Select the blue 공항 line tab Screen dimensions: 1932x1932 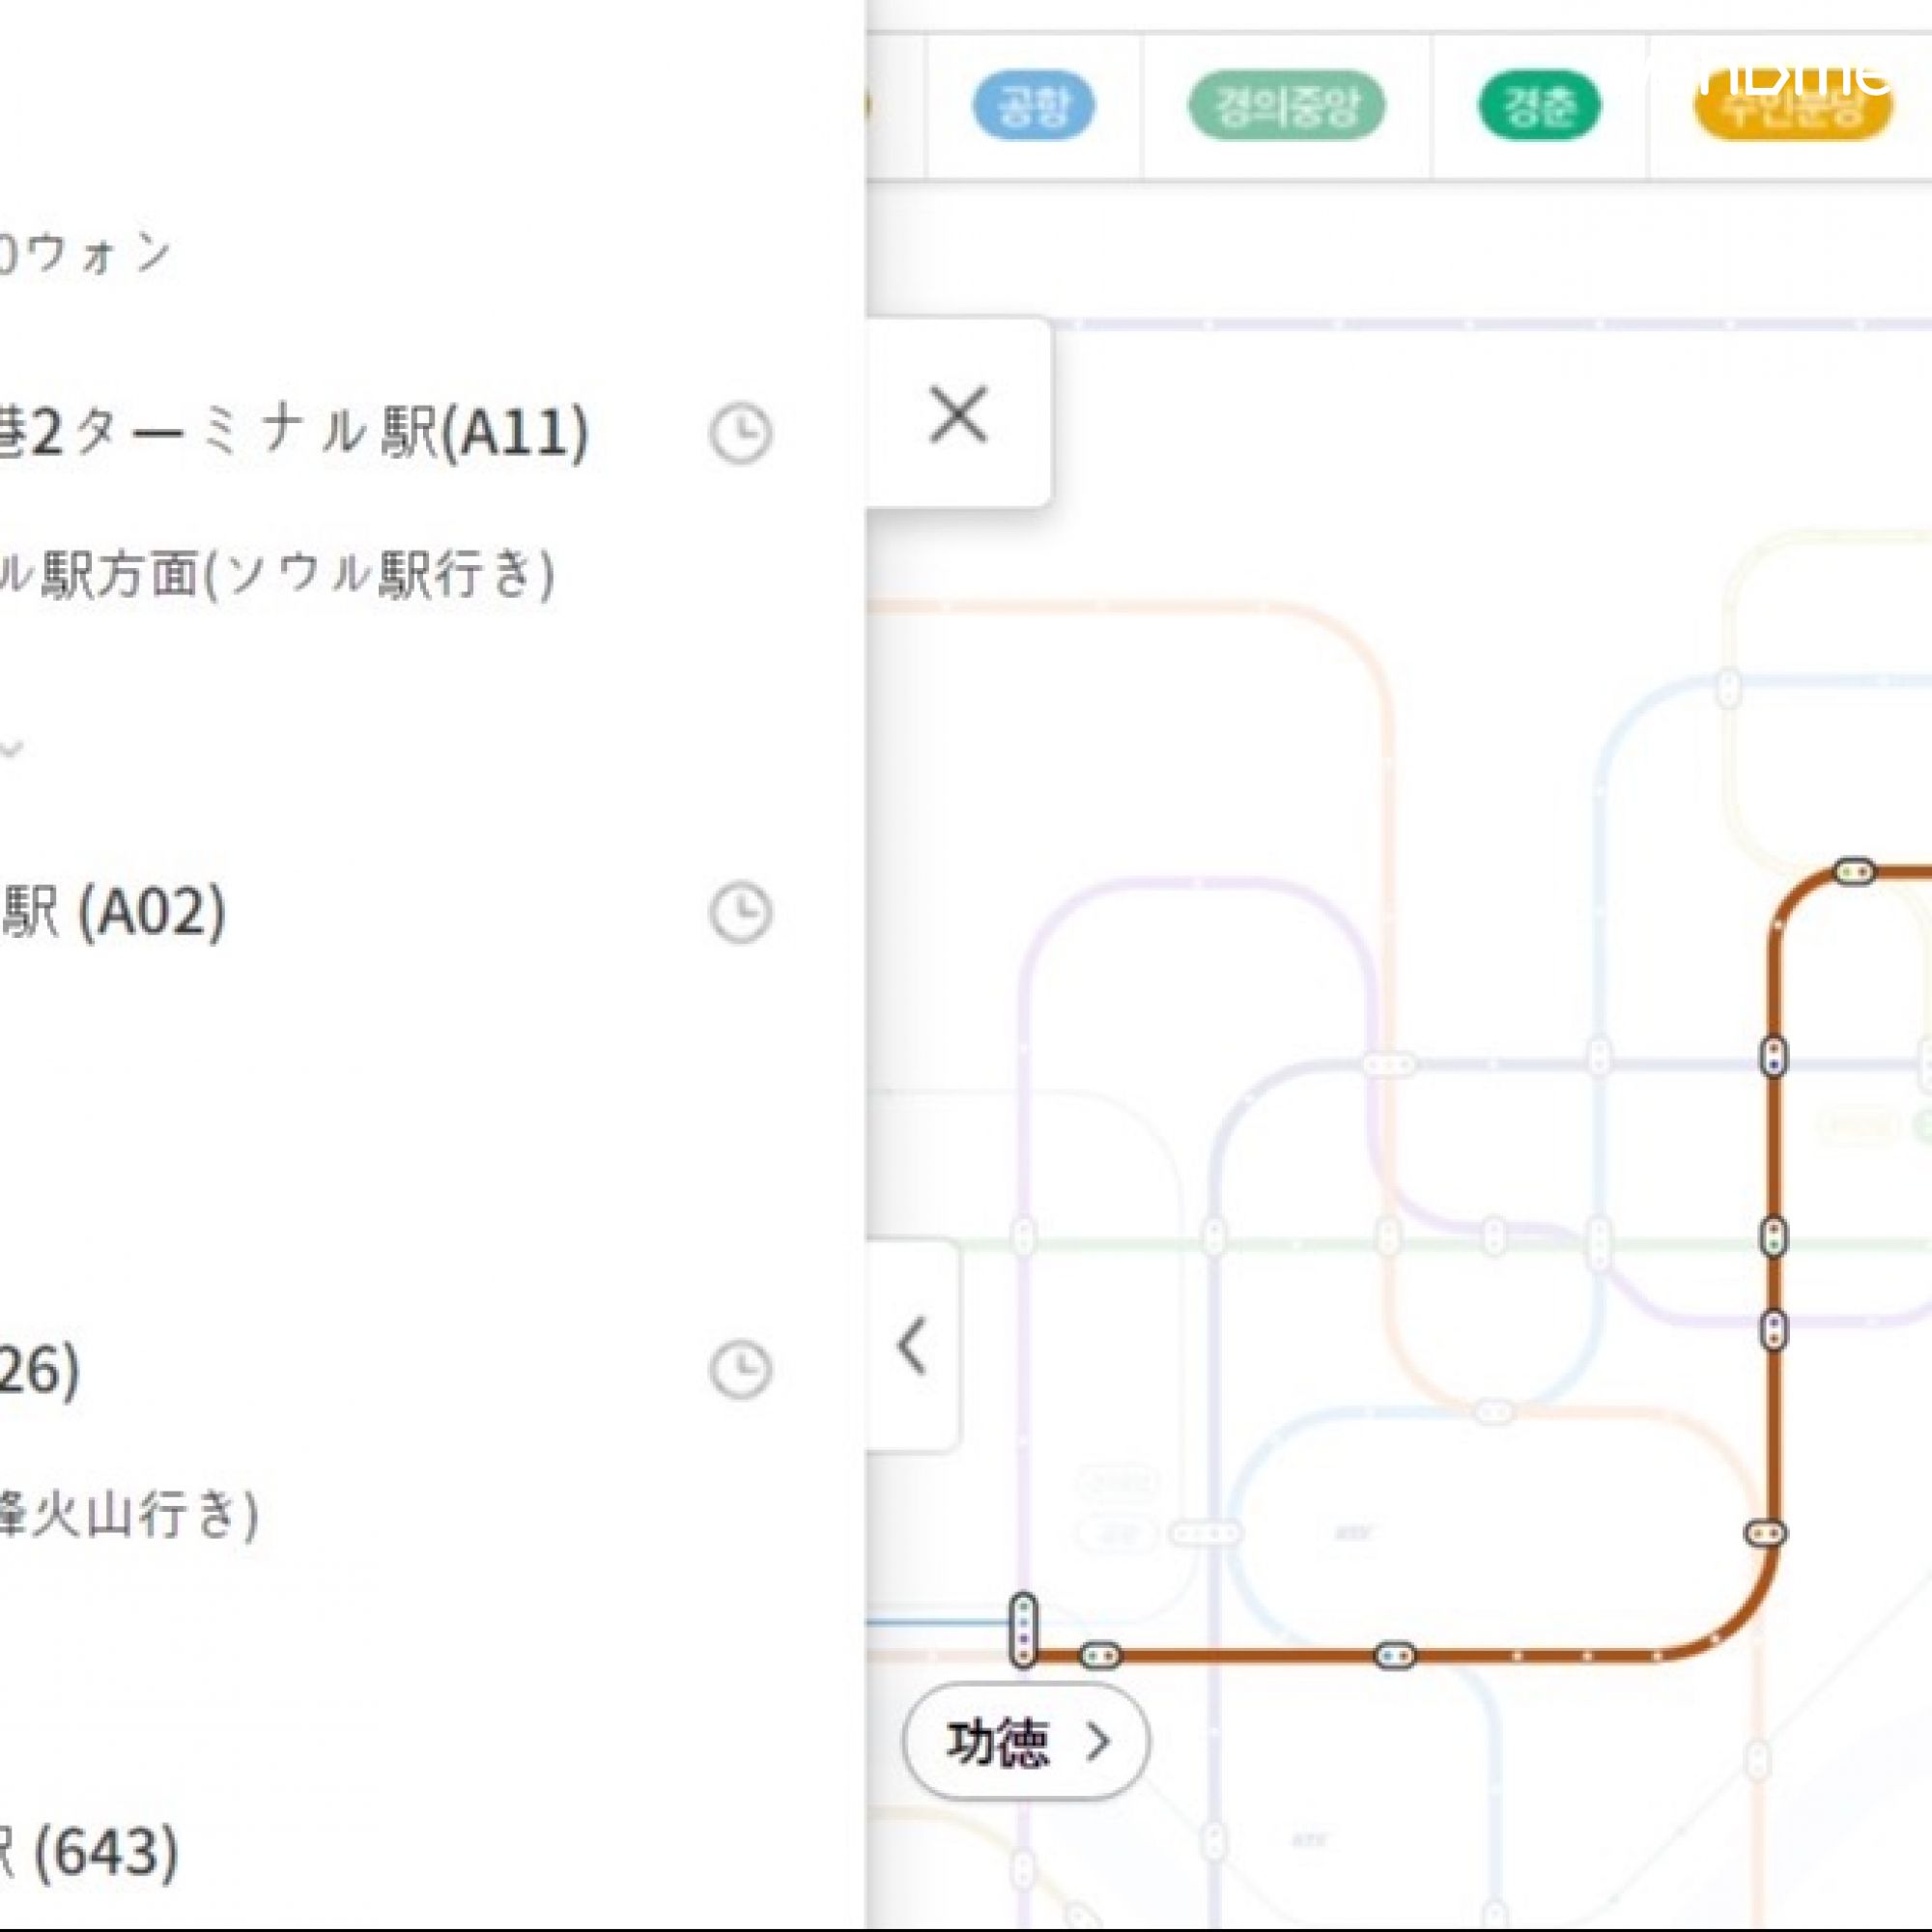1033,106
